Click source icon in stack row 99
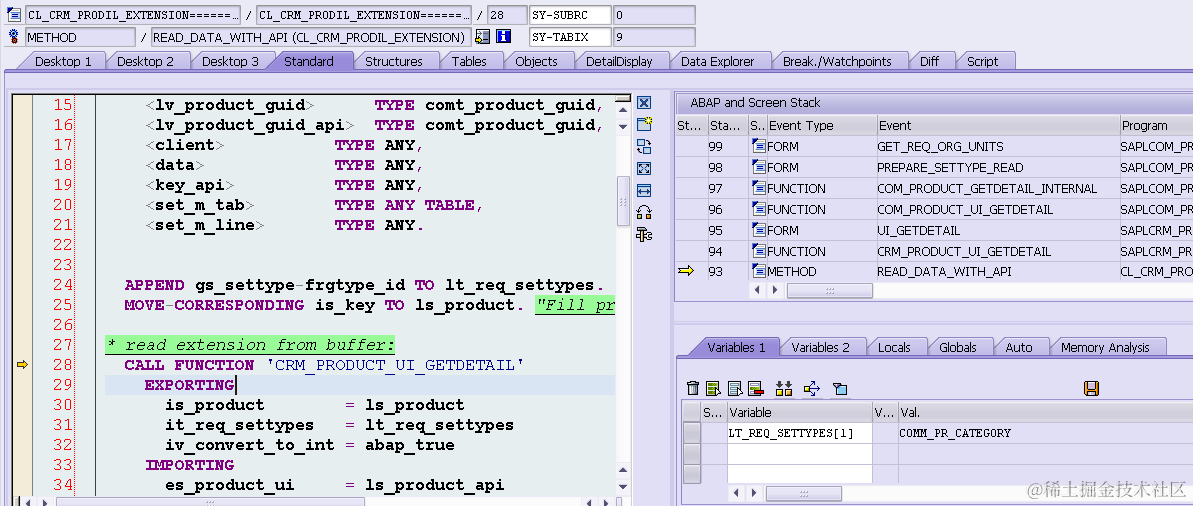 pyautogui.click(x=758, y=146)
